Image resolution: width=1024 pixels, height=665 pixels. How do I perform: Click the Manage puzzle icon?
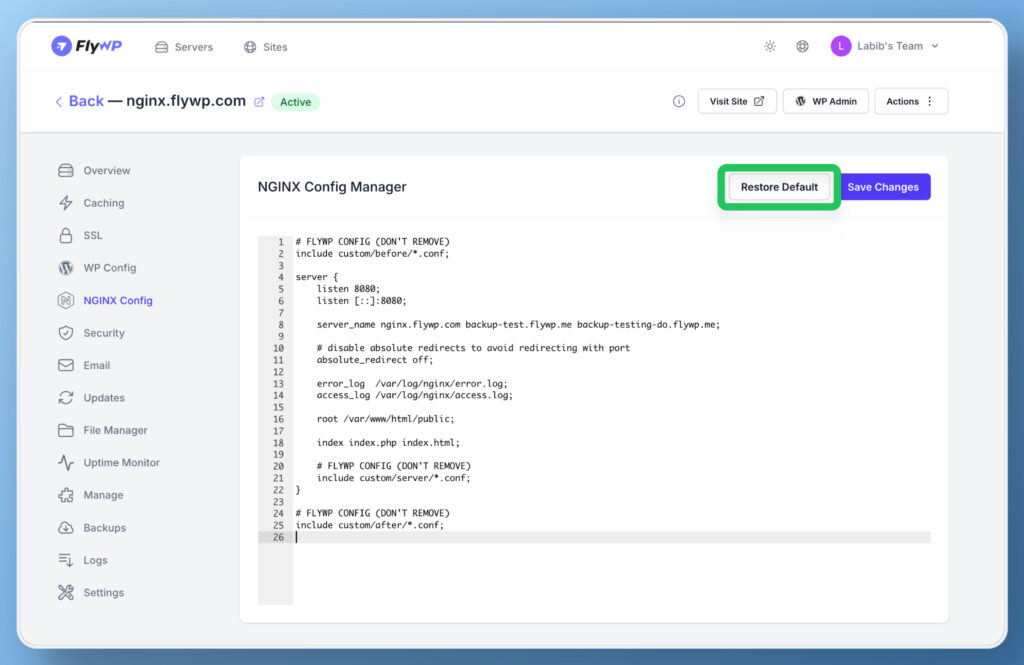[65, 495]
